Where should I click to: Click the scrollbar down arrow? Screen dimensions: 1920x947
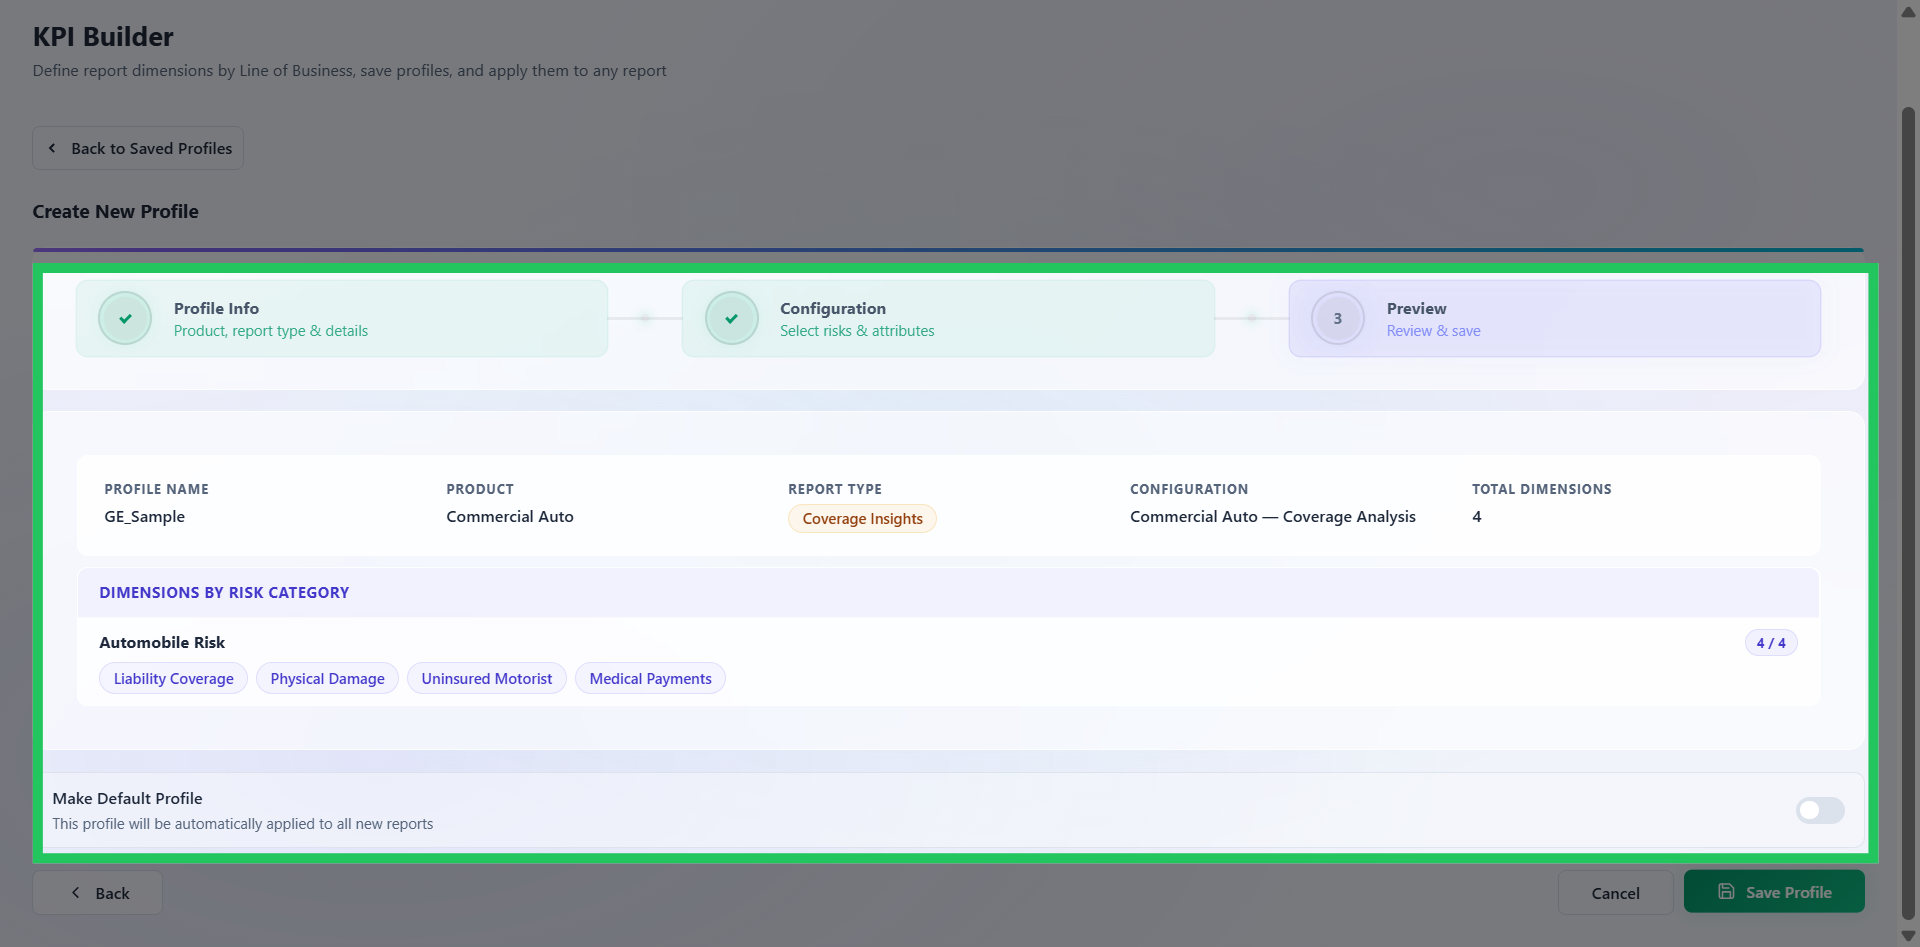pos(1908,936)
